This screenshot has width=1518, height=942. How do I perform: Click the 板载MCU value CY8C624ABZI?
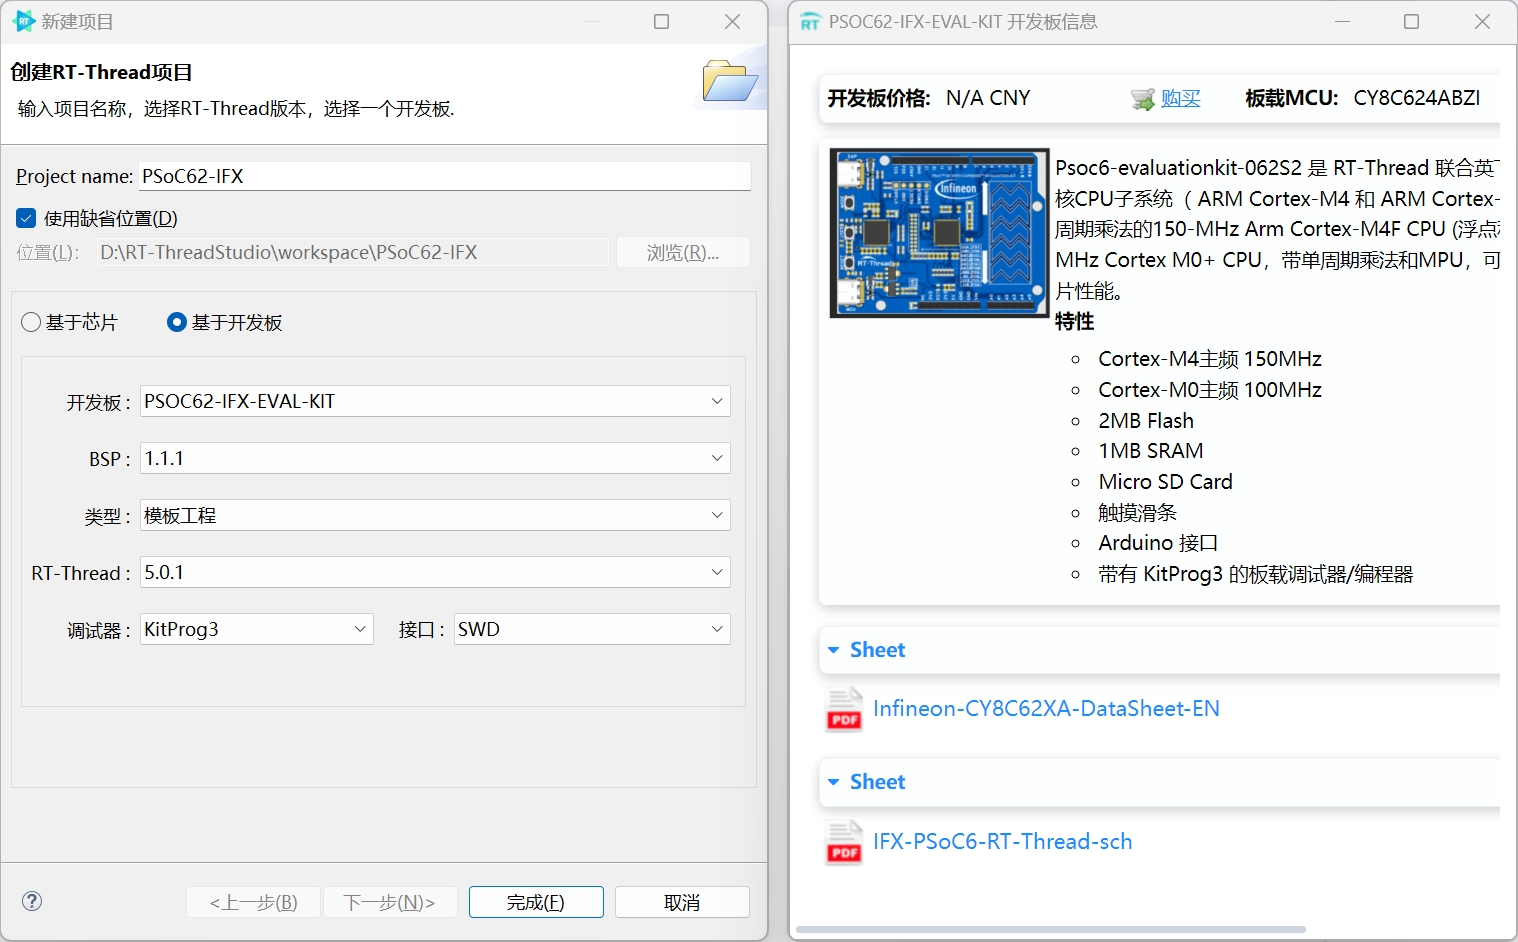point(1417,98)
